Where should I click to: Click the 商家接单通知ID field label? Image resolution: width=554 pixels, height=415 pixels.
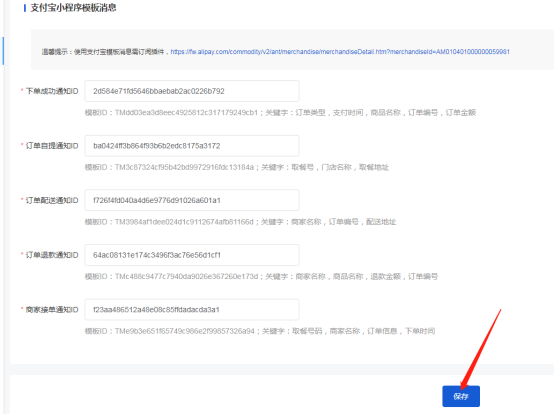(52, 309)
